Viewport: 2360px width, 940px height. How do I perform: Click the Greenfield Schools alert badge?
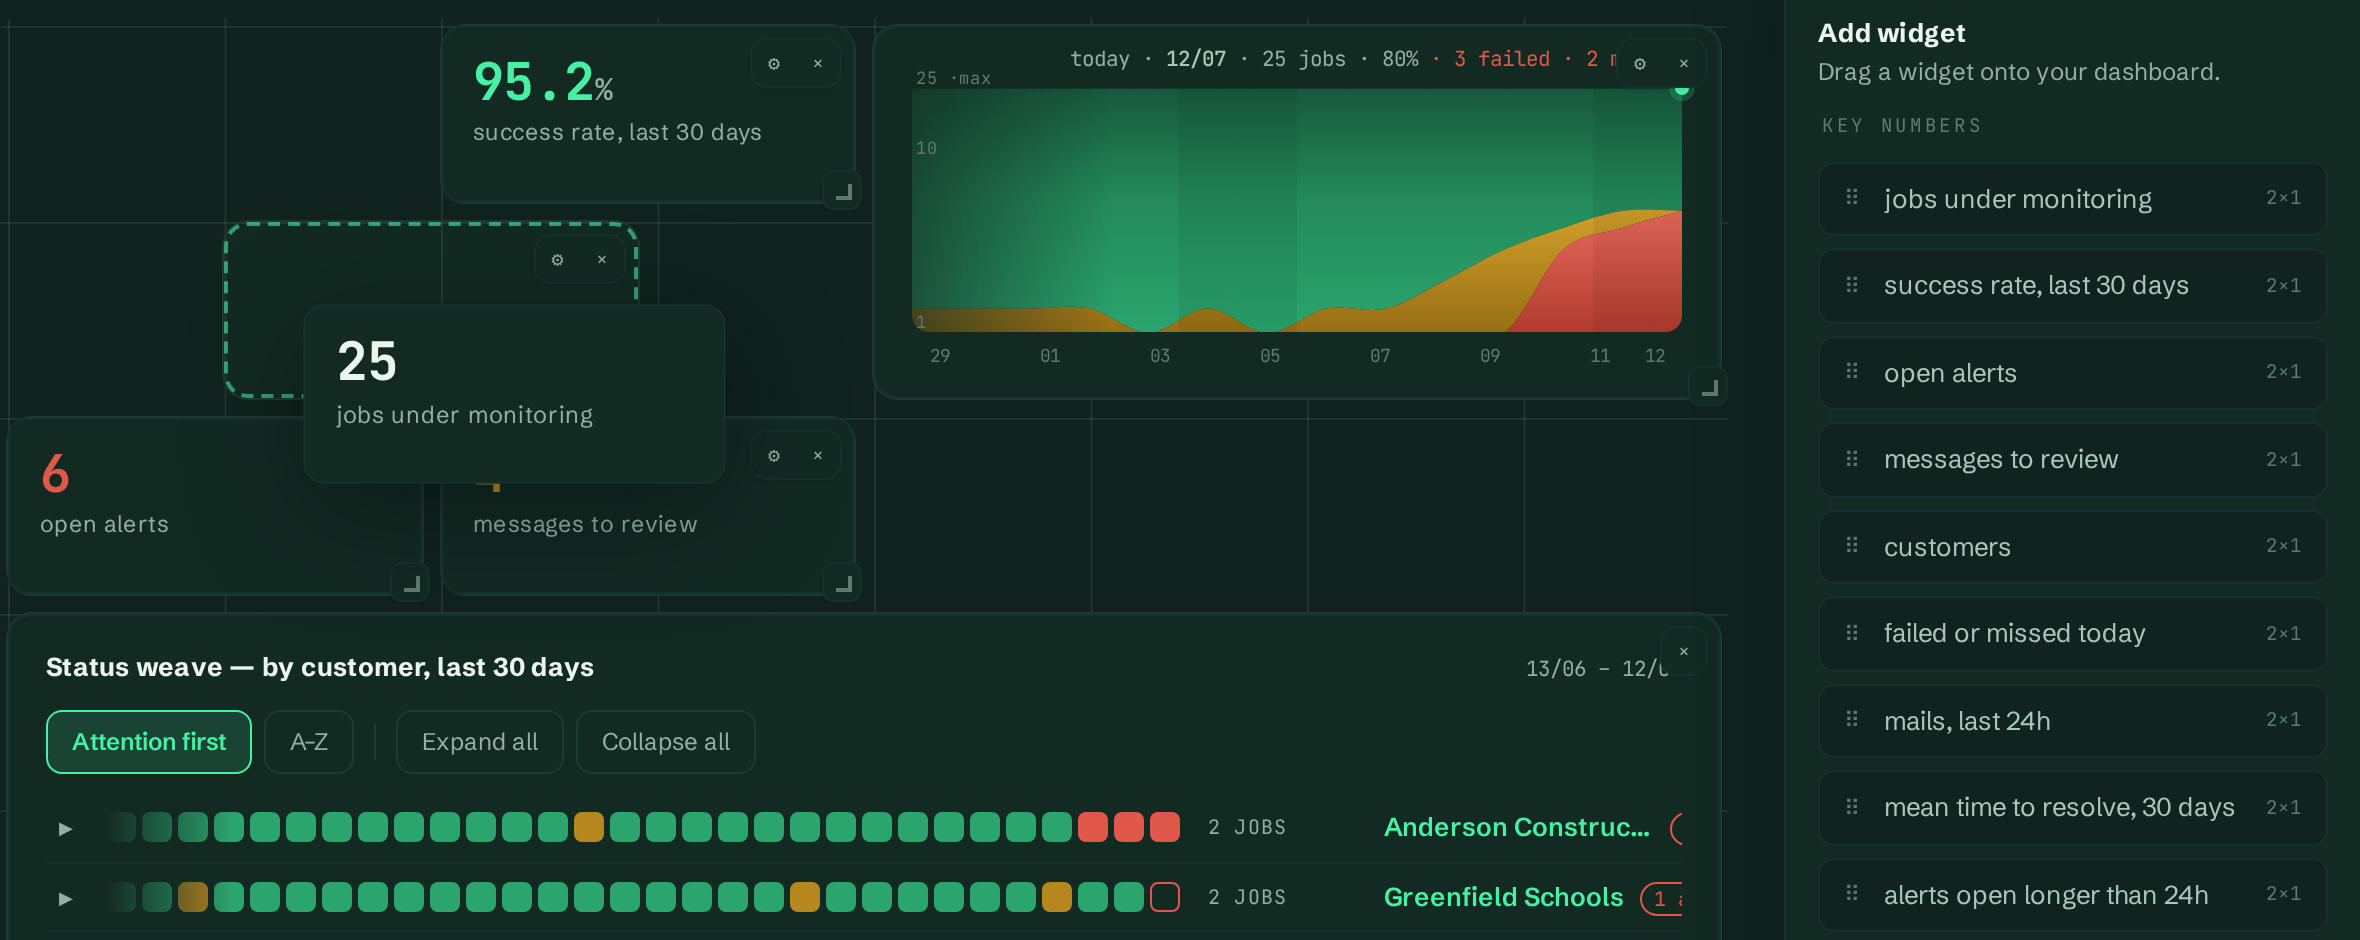pyautogui.click(x=1662, y=898)
